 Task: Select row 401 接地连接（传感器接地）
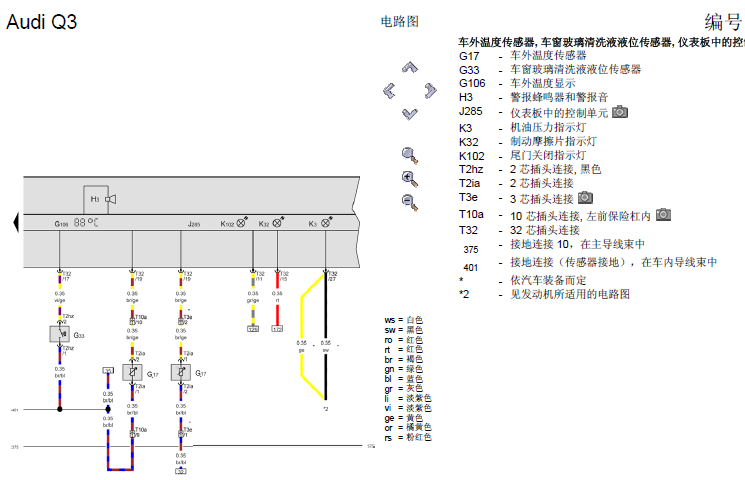click(590, 263)
